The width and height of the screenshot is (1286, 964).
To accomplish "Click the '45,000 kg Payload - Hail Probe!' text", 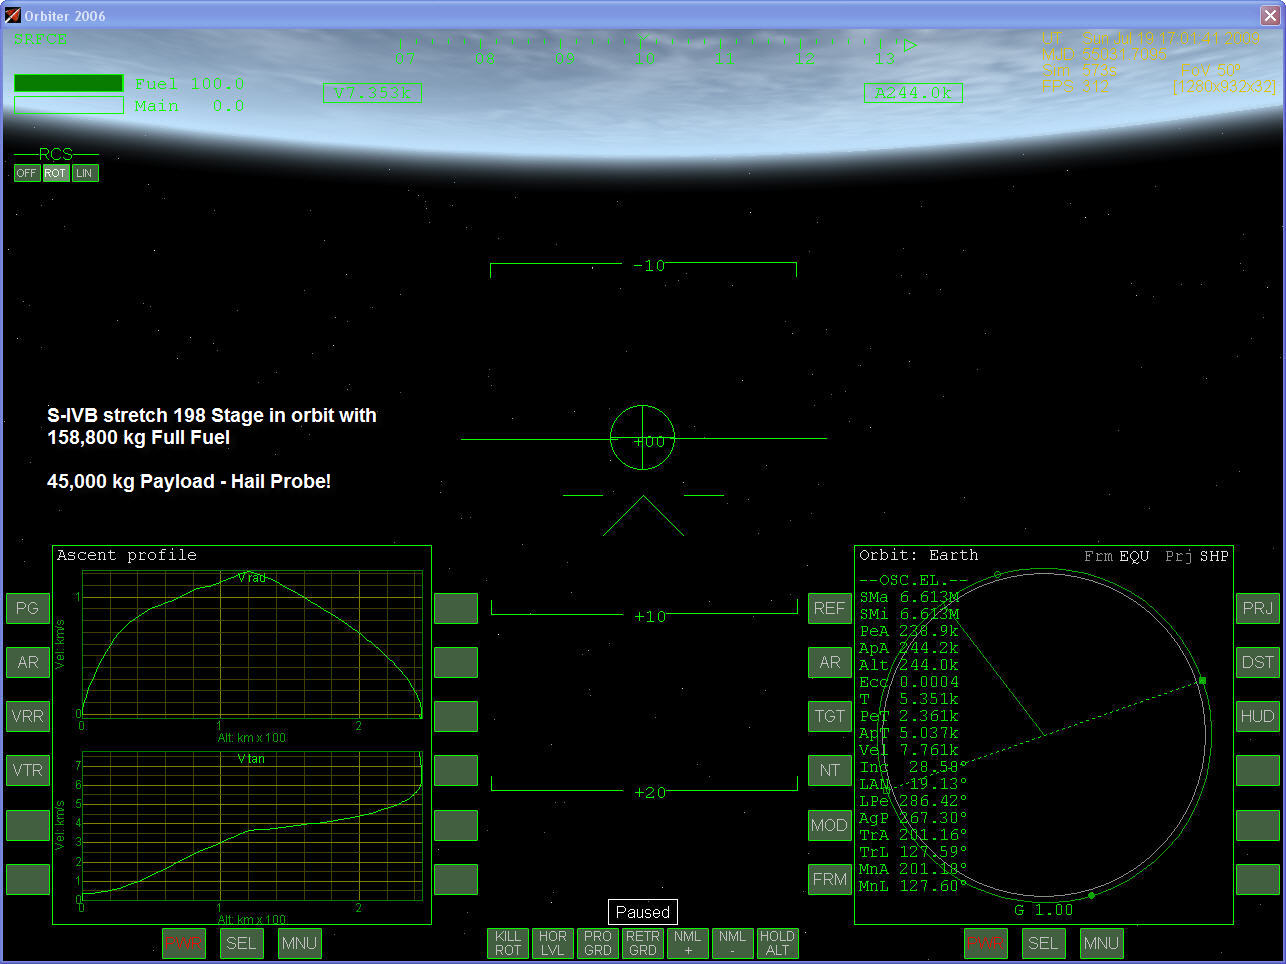I will click(x=189, y=481).
